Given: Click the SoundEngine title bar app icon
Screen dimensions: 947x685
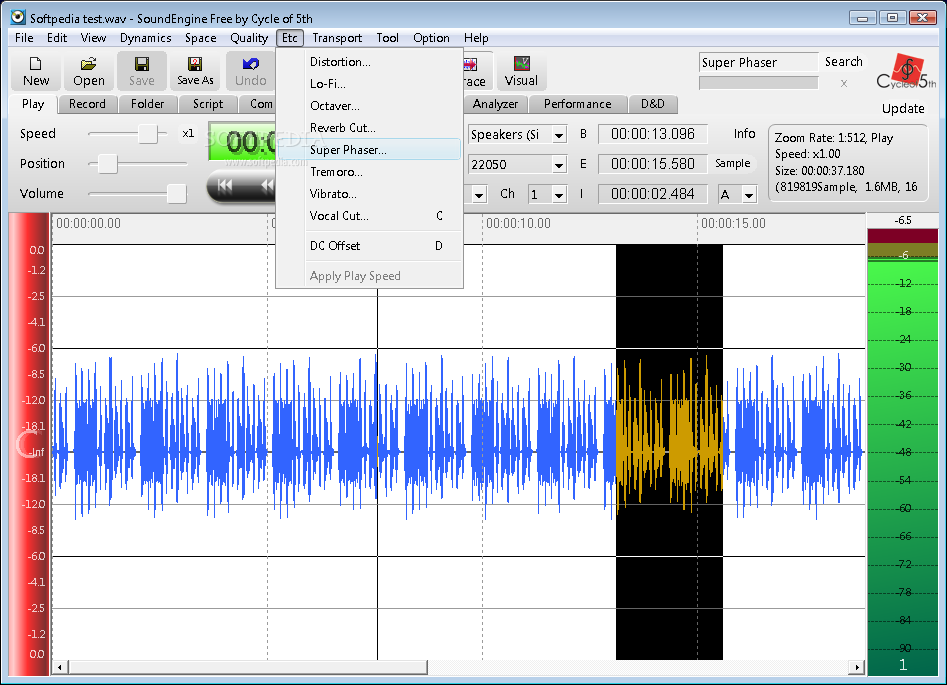Looking at the screenshot, I should [18, 18].
